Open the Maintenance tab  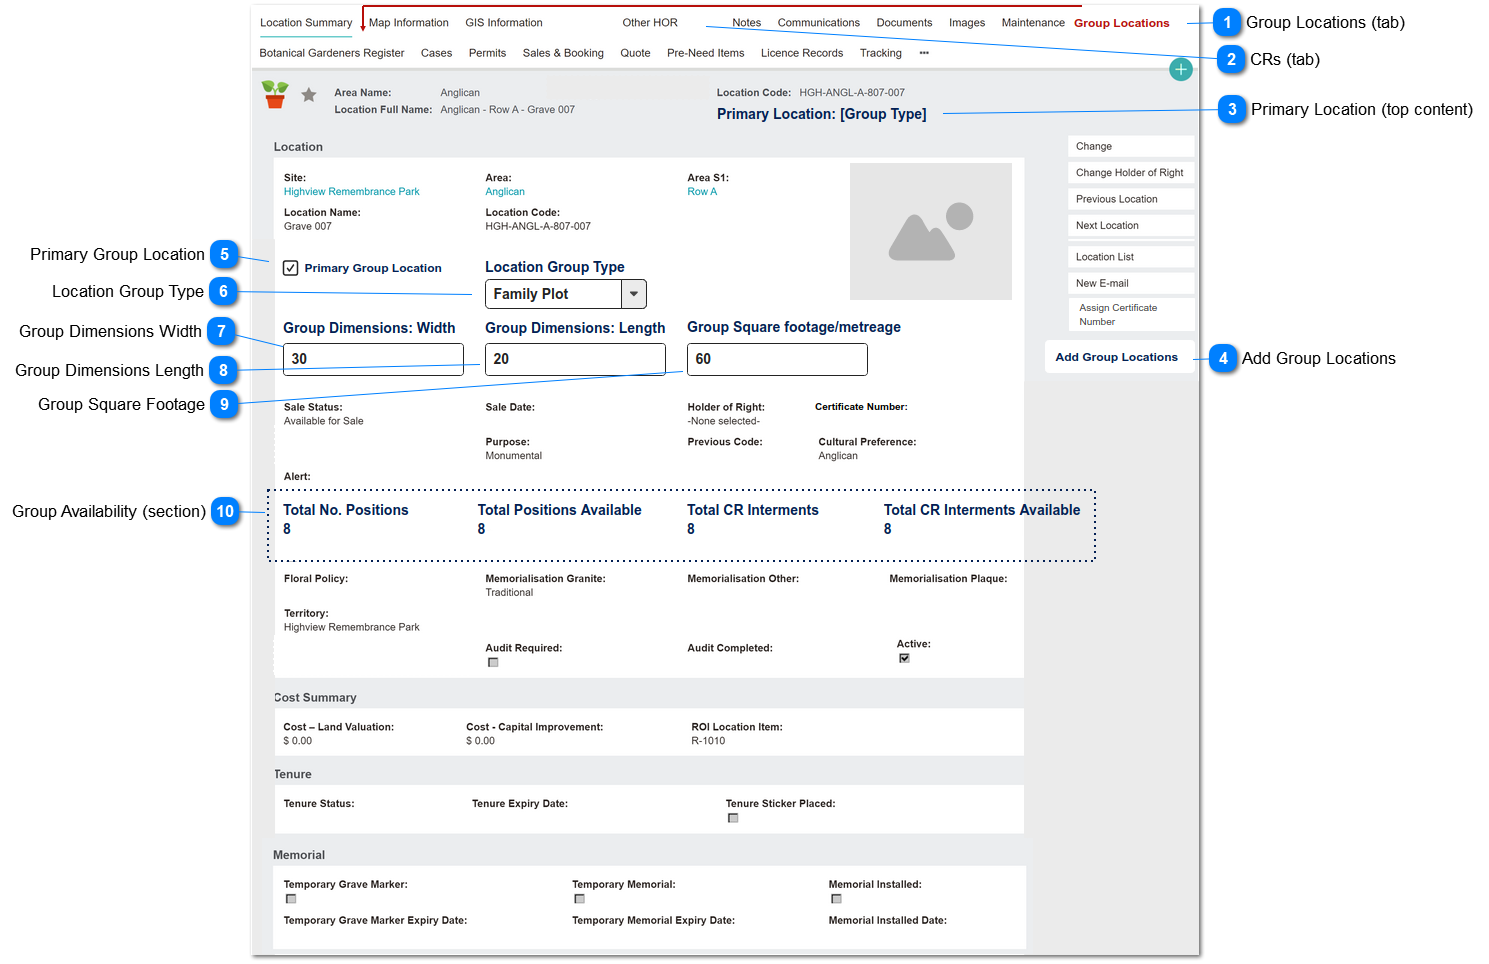pos(1033,23)
